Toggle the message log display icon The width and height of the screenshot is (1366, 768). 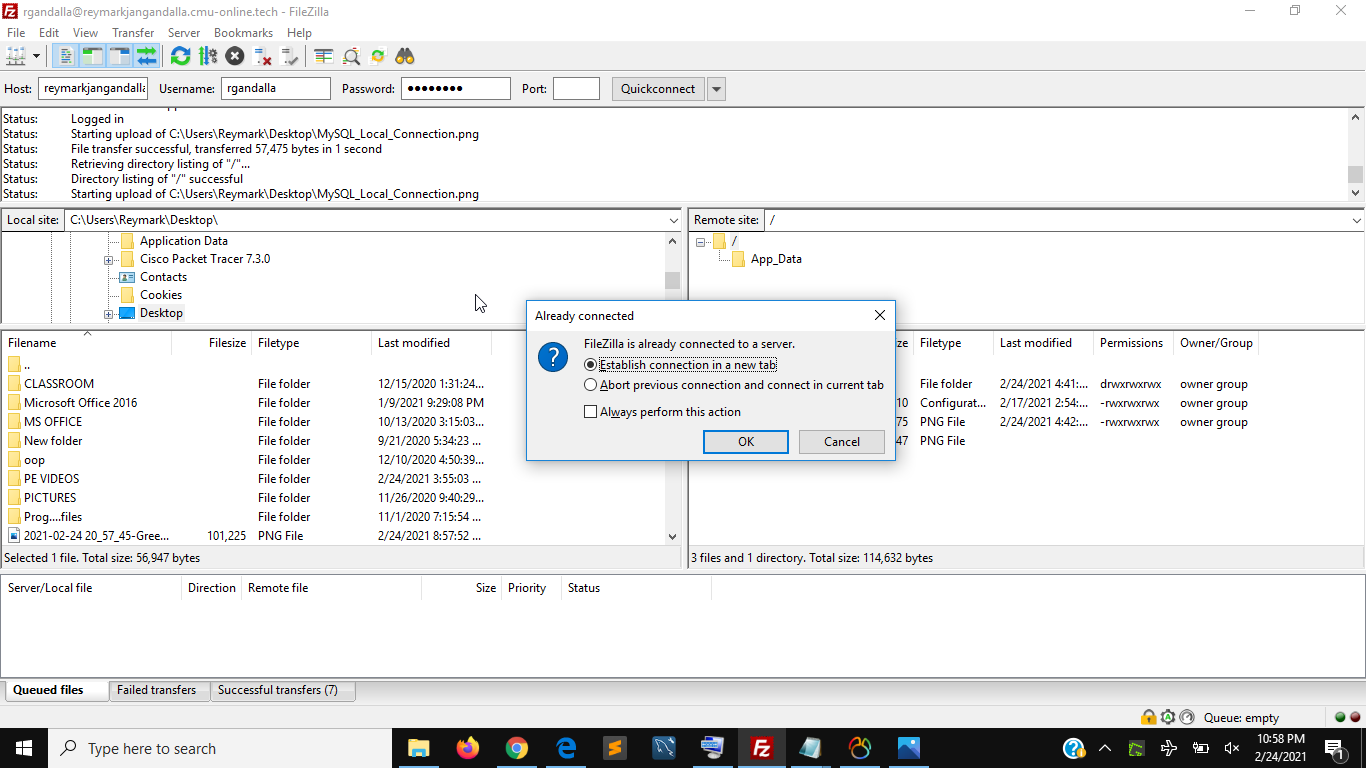[66, 56]
